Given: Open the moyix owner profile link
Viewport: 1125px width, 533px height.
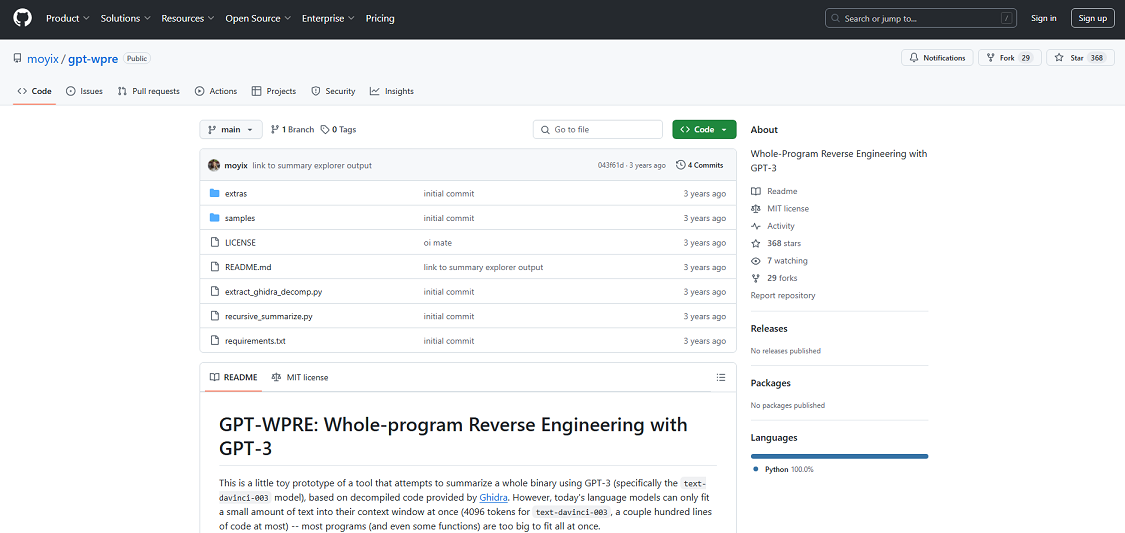Looking at the screenshot, I should [x=42, y=58].
